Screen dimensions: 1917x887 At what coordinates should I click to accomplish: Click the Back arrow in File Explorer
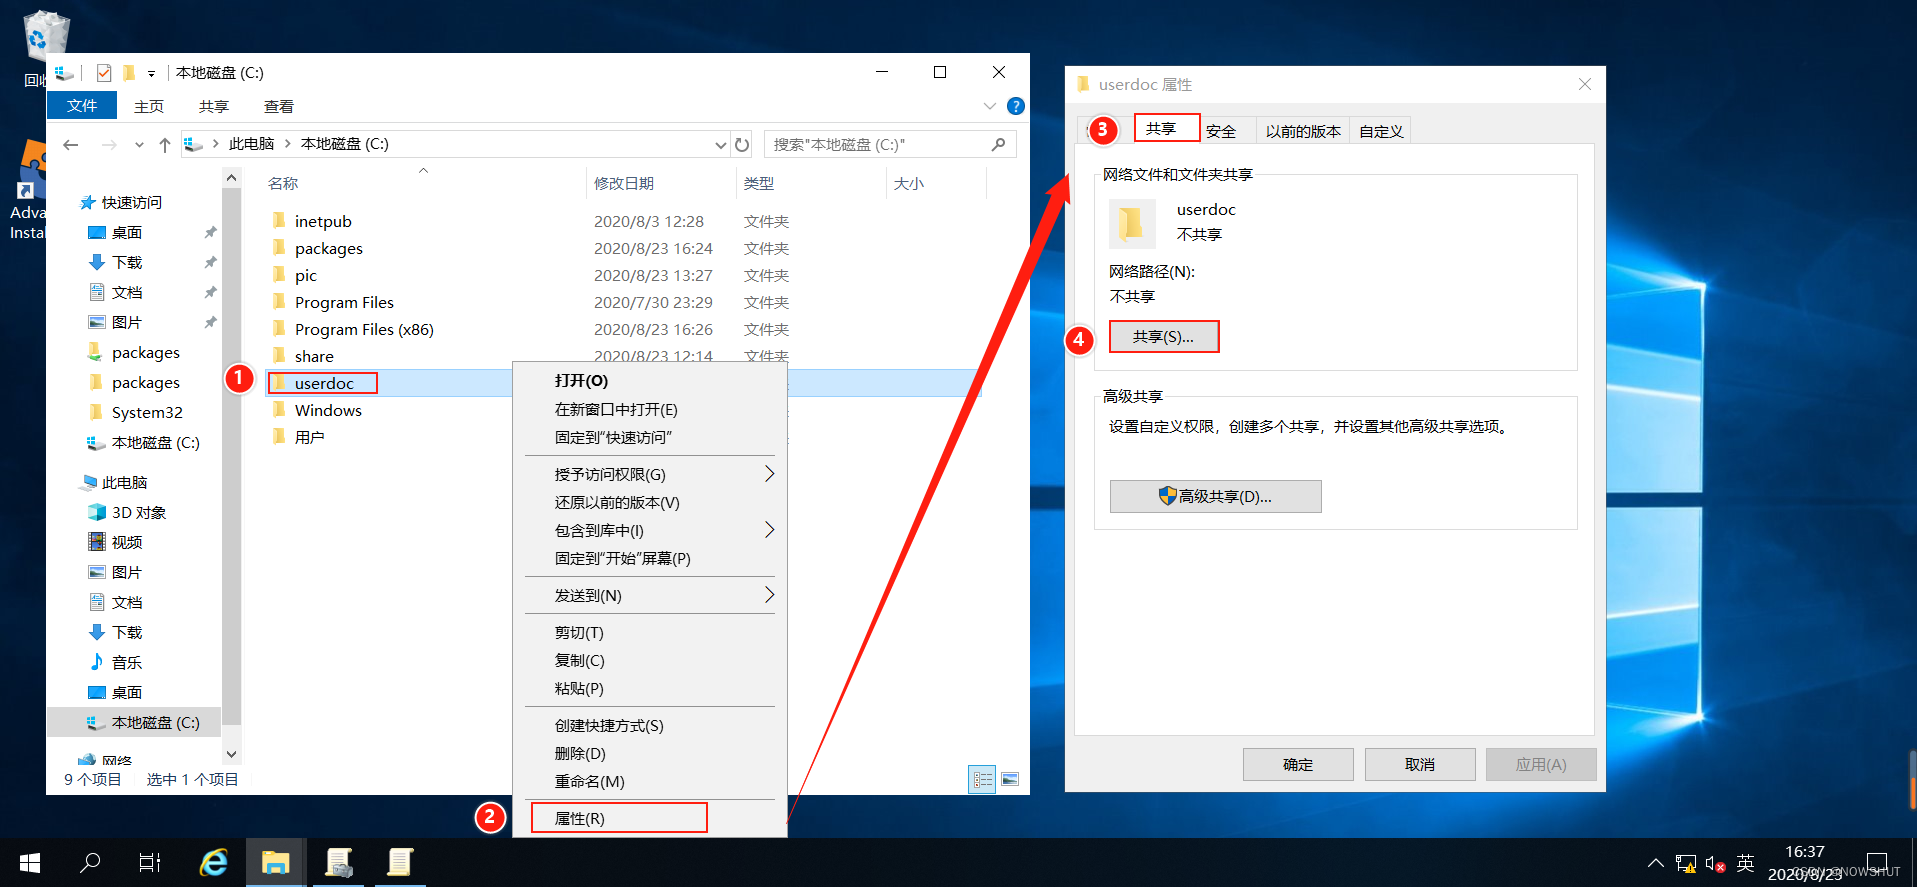pyautogui.click(x=71, y=145)
